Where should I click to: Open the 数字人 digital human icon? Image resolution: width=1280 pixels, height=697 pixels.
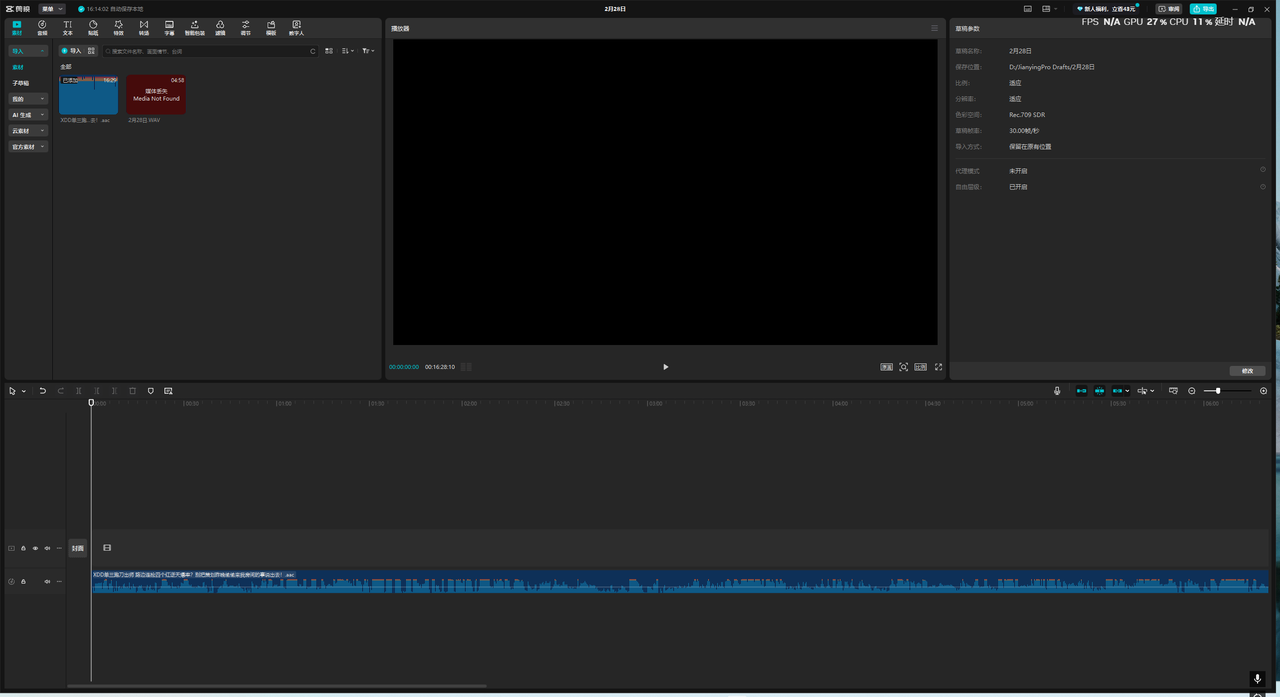pyautogui.click(x=296, y=28)
